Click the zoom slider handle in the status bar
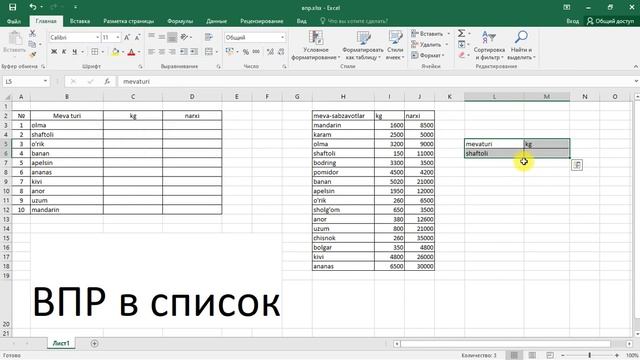This screenshot has height=360, width=640. (x=589, y=355)
